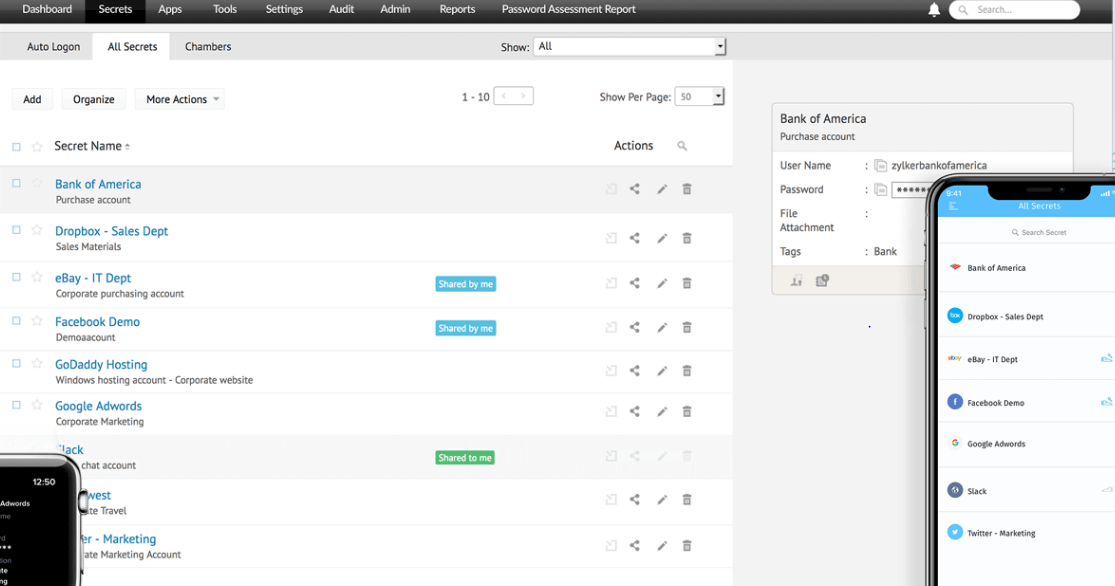This screenshot has height=586, width=1115.
Task: Check the Bank of America row checkbox
Action: (16, 184)
